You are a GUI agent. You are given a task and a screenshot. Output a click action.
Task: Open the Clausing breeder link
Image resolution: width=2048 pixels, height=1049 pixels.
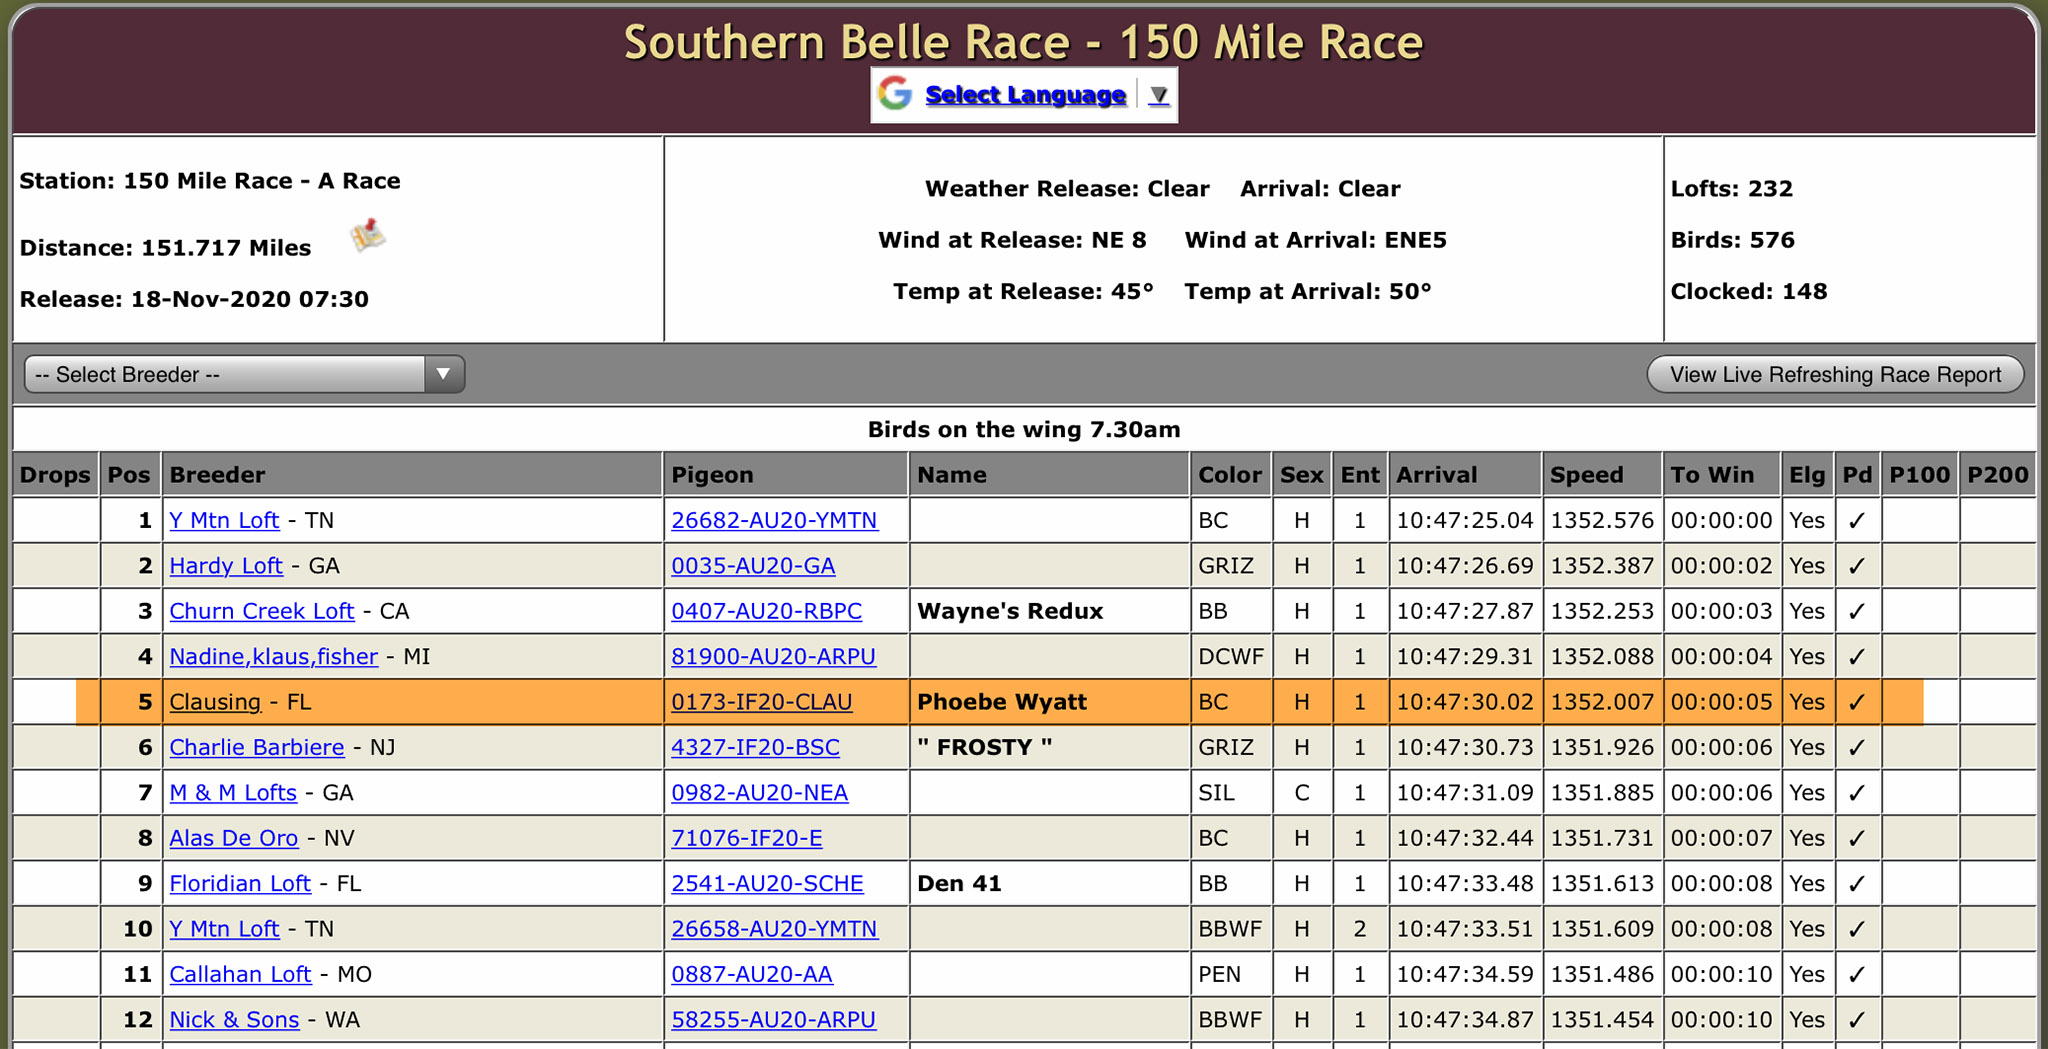pos(215,702)
